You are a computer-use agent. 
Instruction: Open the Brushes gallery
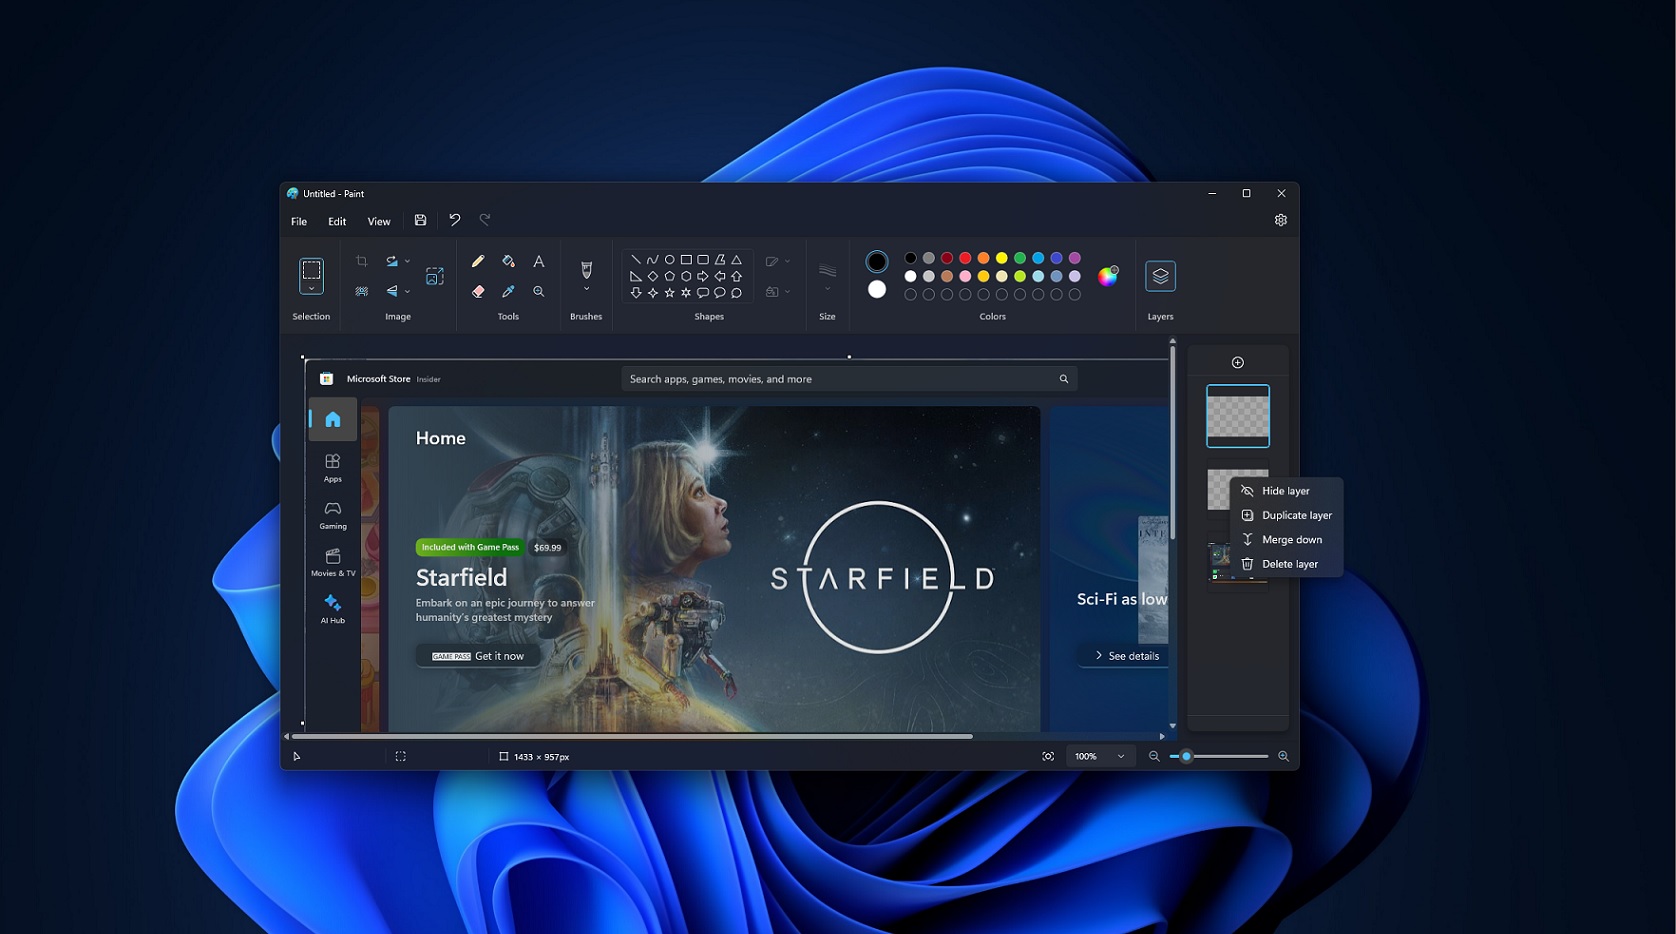586,275
